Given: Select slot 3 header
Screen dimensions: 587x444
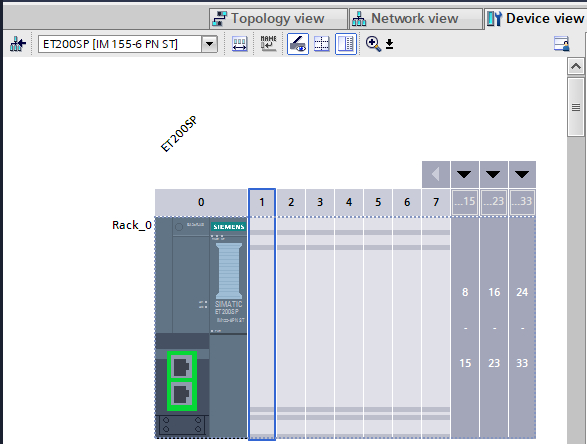Looking at the screenshot, I should [320, 203].
